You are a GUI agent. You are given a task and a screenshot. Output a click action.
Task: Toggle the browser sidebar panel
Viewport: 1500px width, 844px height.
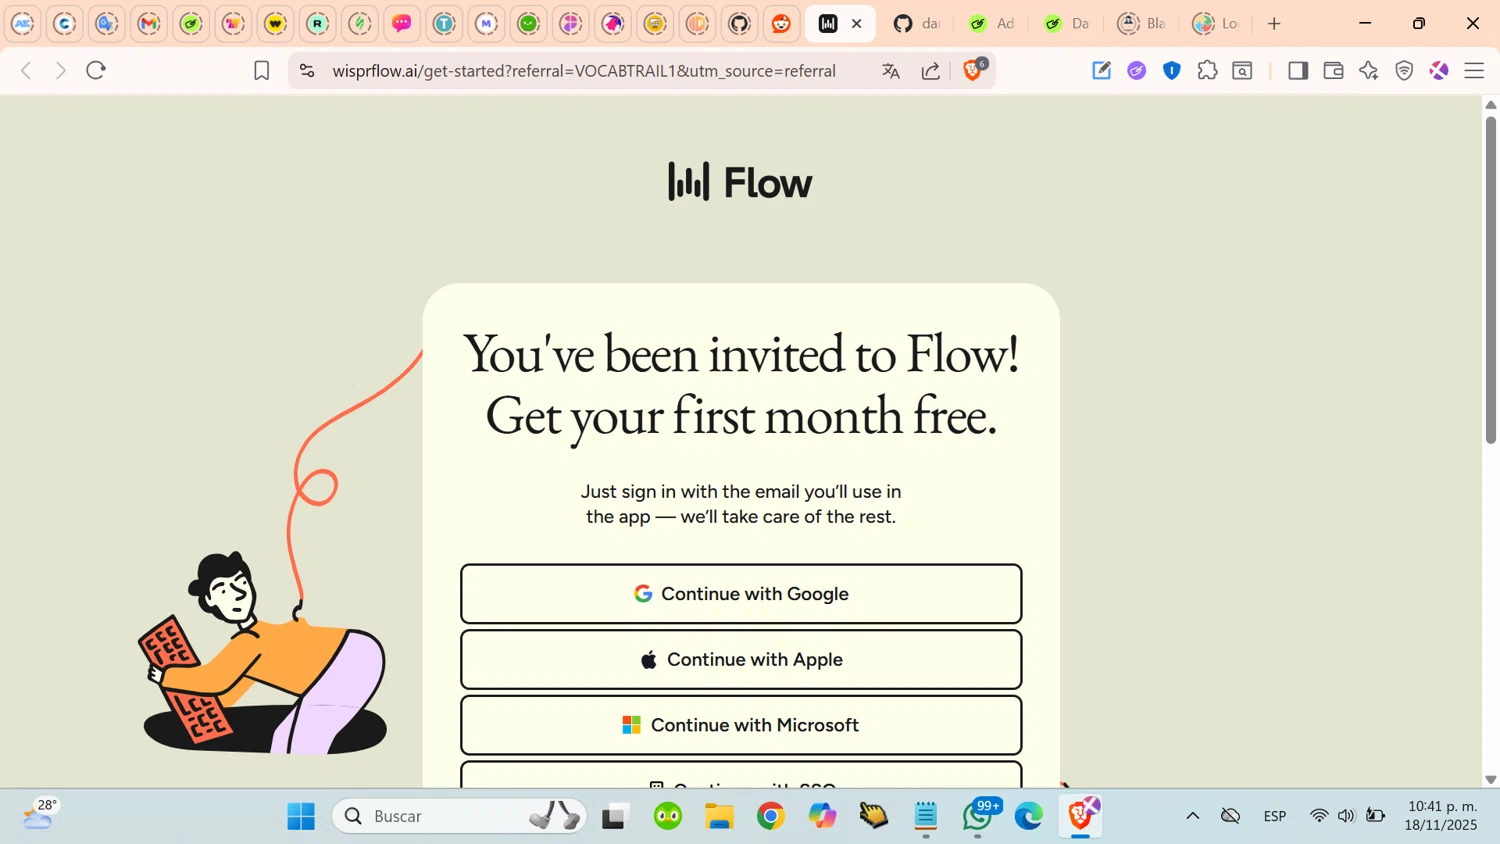(1298, 70)
